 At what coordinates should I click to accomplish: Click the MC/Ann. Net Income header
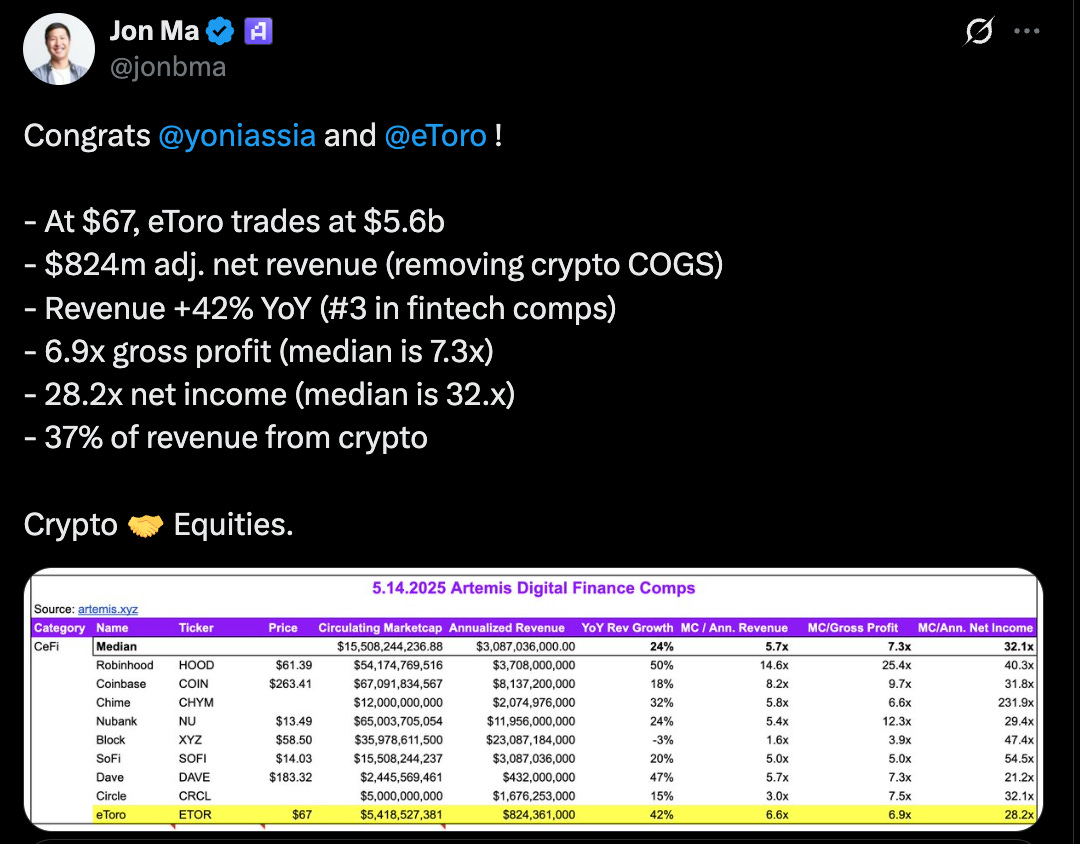pyautogui.click(x=975, y=628)
